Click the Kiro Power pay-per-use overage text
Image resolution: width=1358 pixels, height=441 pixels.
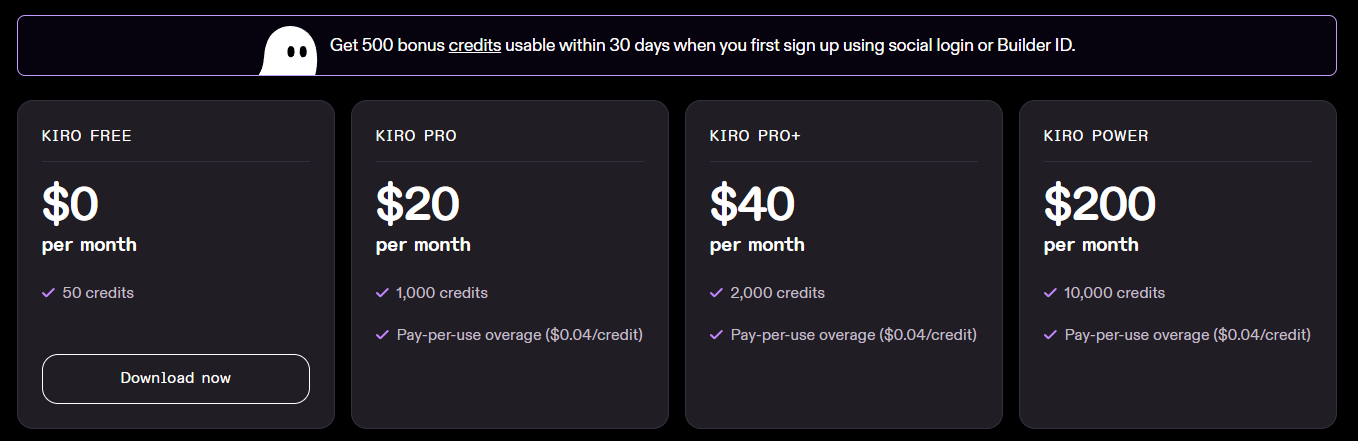[1187, 335]
